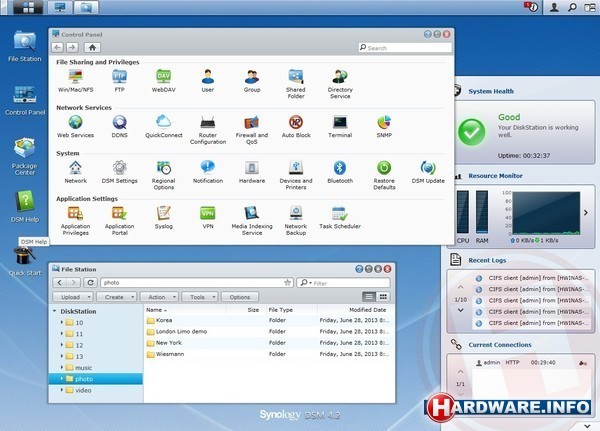Open the user account menu in top bar
Screen dimensions: 600x431
[554, 7]
